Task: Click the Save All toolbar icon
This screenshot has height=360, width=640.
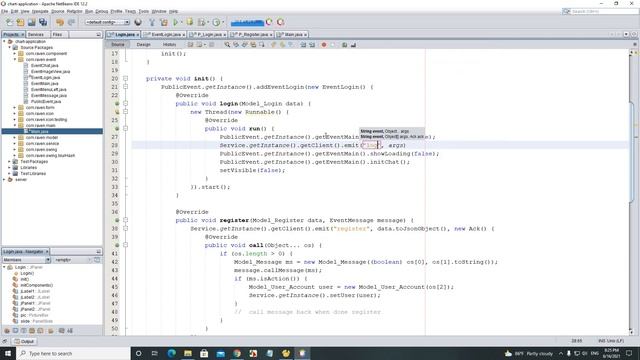Action: (43, 22)
